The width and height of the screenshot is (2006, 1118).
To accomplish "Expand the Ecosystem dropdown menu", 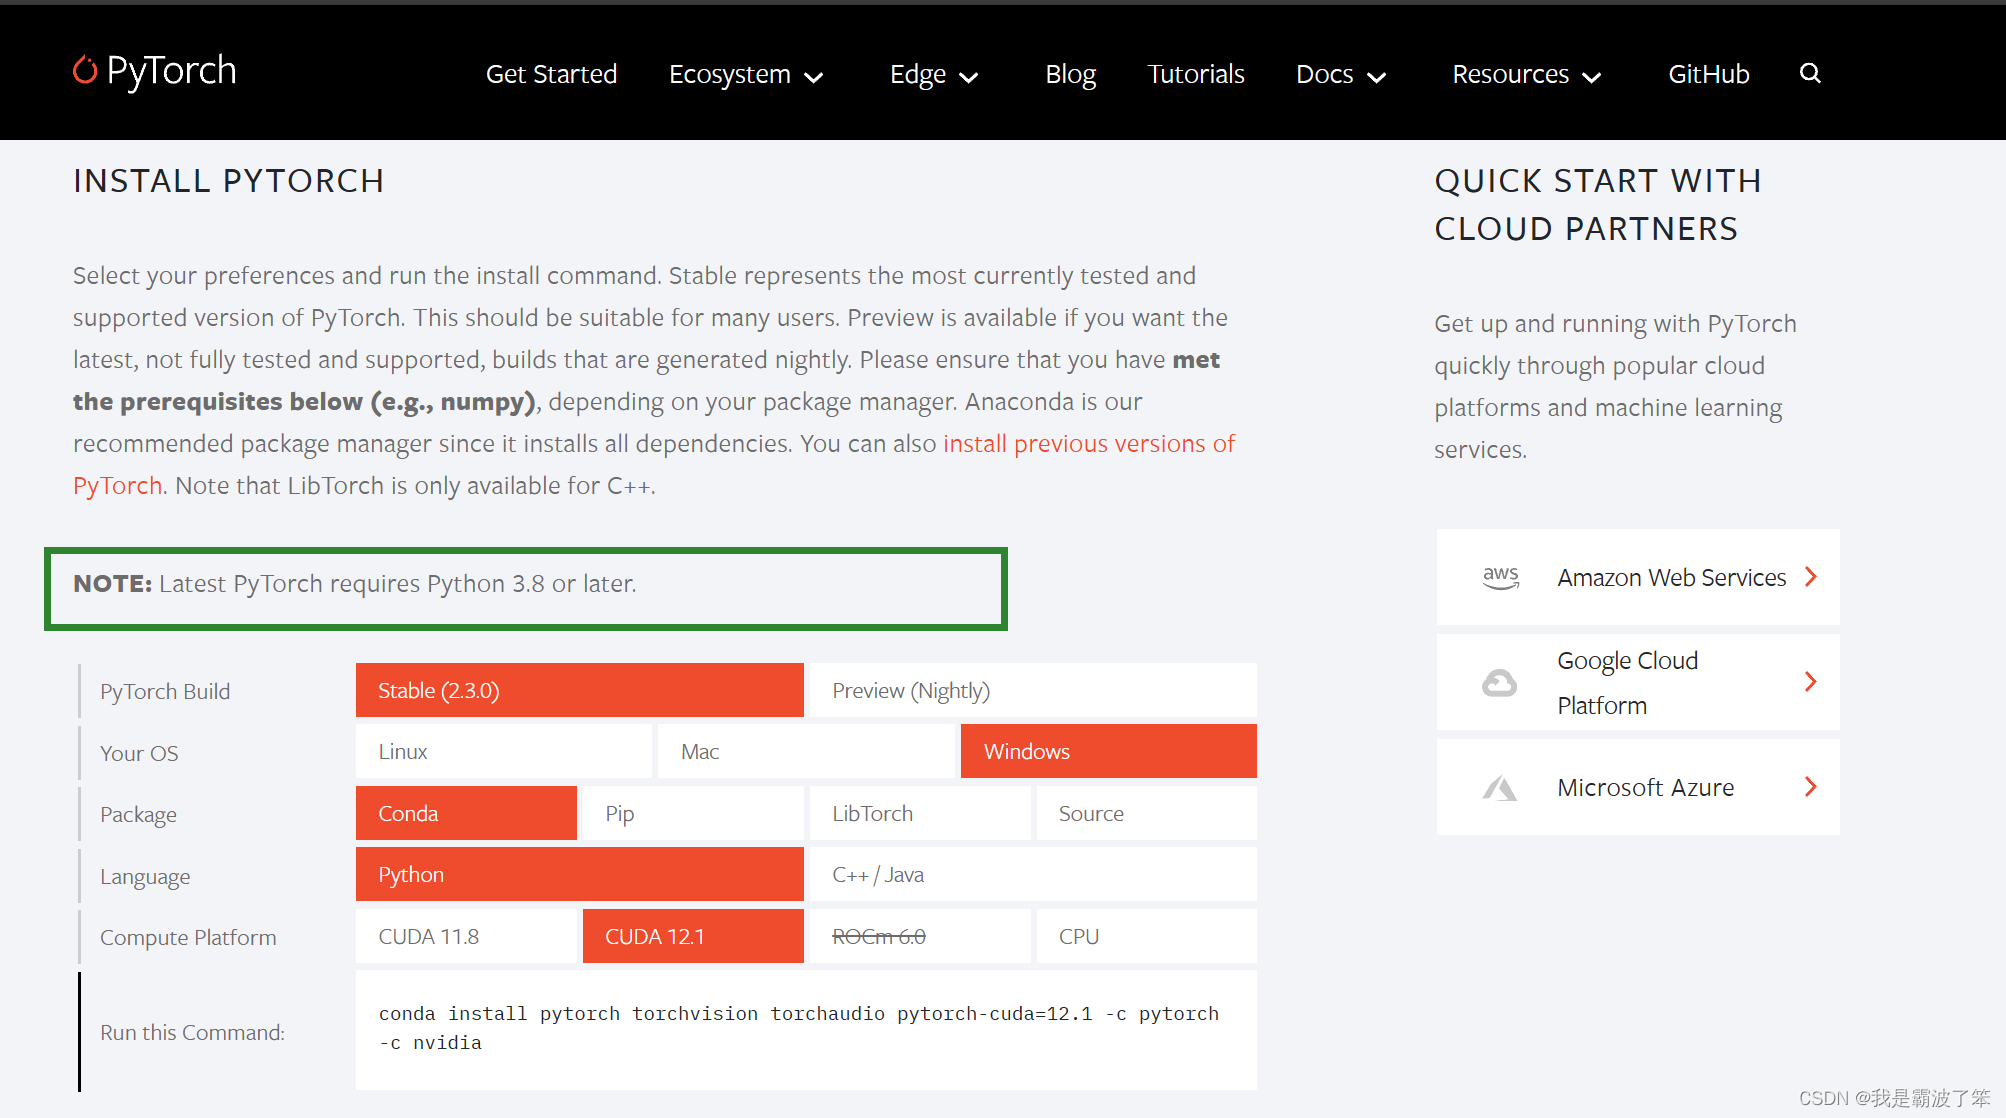I will 745,75.
